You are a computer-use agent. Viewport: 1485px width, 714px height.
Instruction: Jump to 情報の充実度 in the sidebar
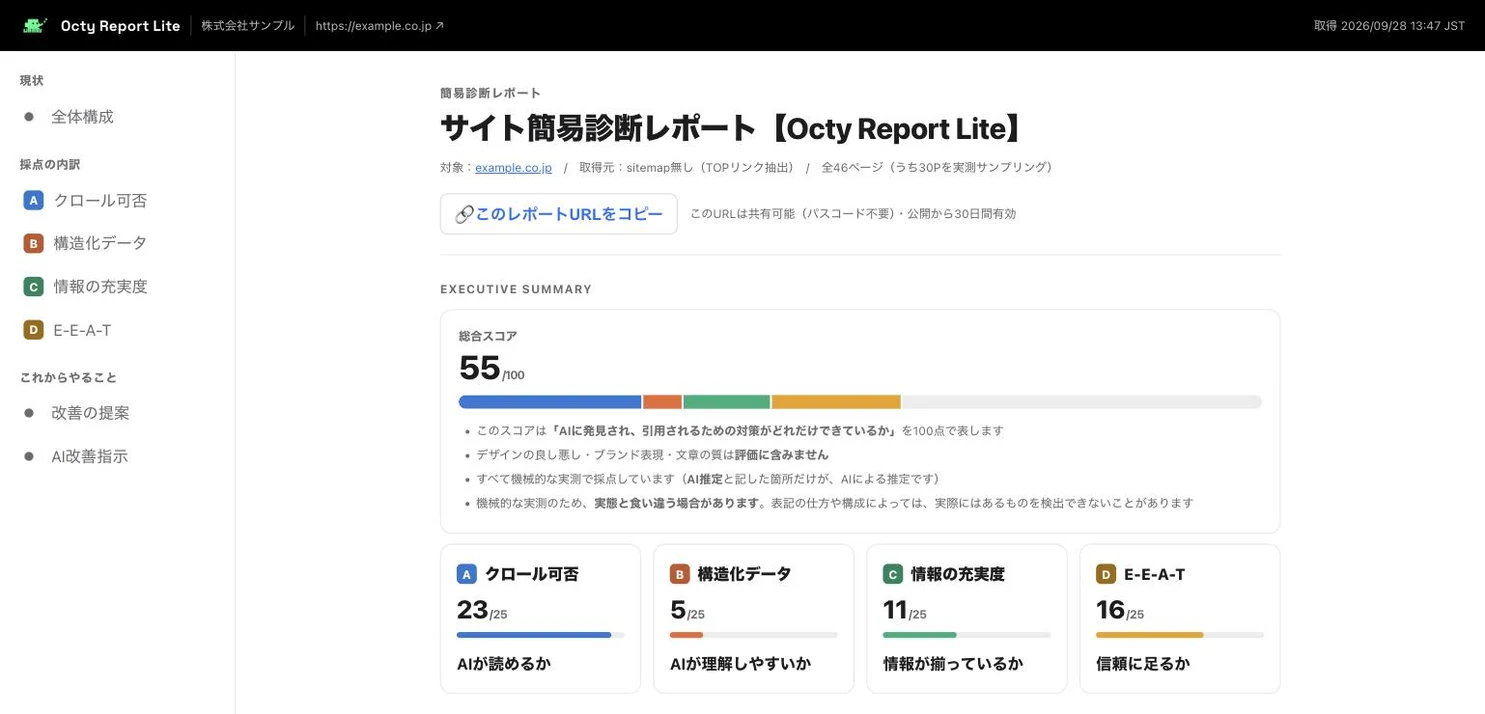point(100,286)
